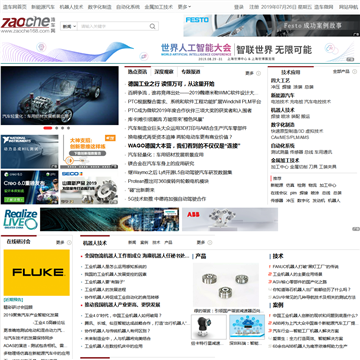Switch to the 深度观察 tab
Screen dimensions: 360x360
point(164,71)
